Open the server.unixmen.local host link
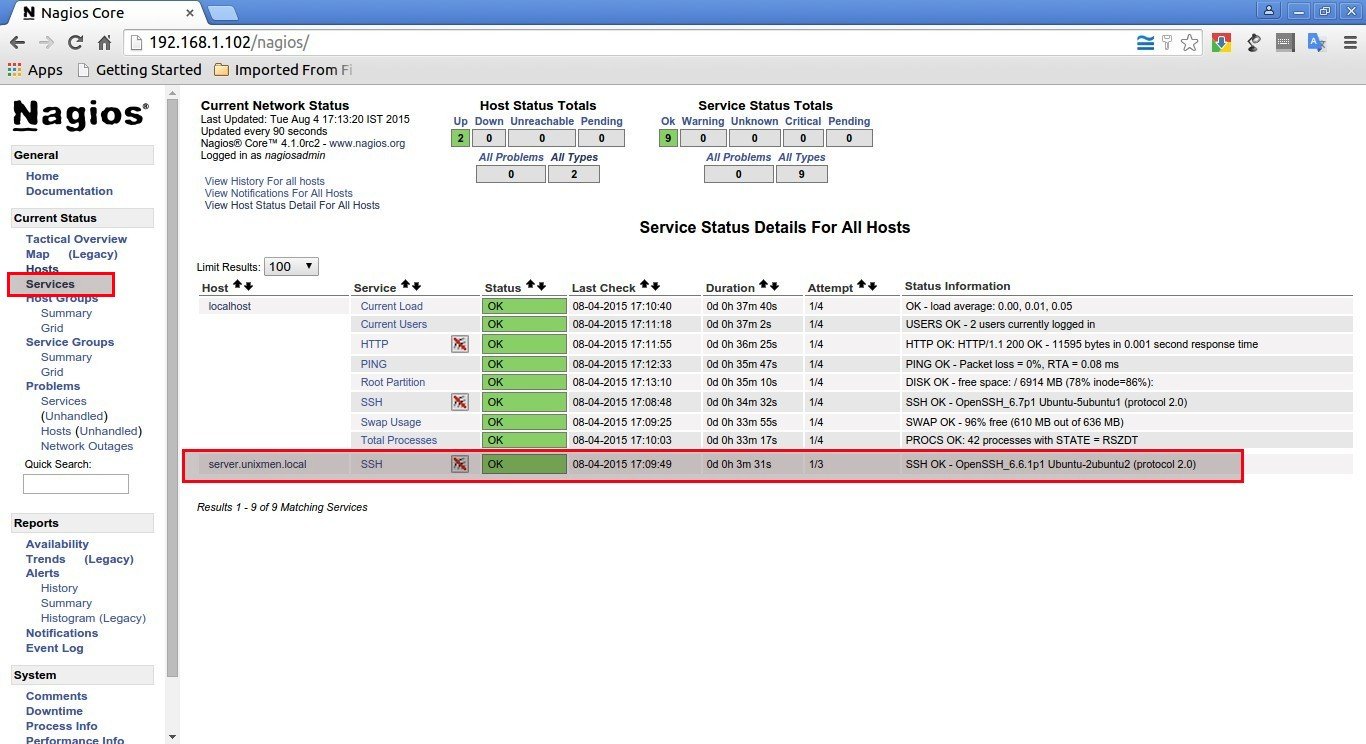Screen dimensions: 1366x744 [257, 464]
